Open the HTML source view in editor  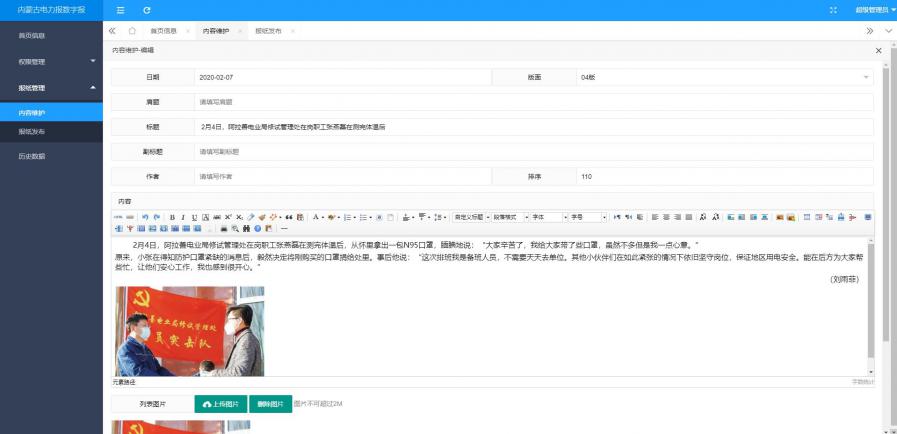coord(118,217)
